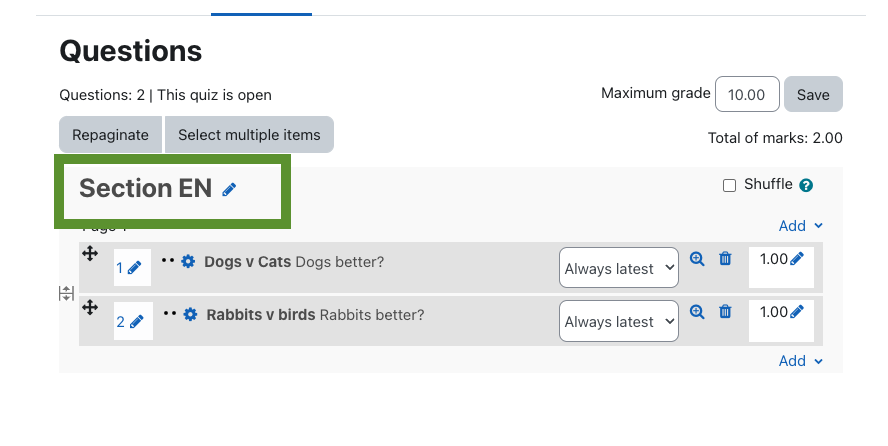
Task: Delete the Rabbits v birds question
Action: [725, 311]
